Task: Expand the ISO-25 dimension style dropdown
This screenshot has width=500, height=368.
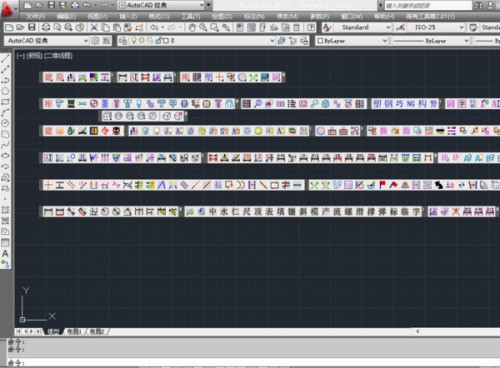Action: tap(436, 27)
